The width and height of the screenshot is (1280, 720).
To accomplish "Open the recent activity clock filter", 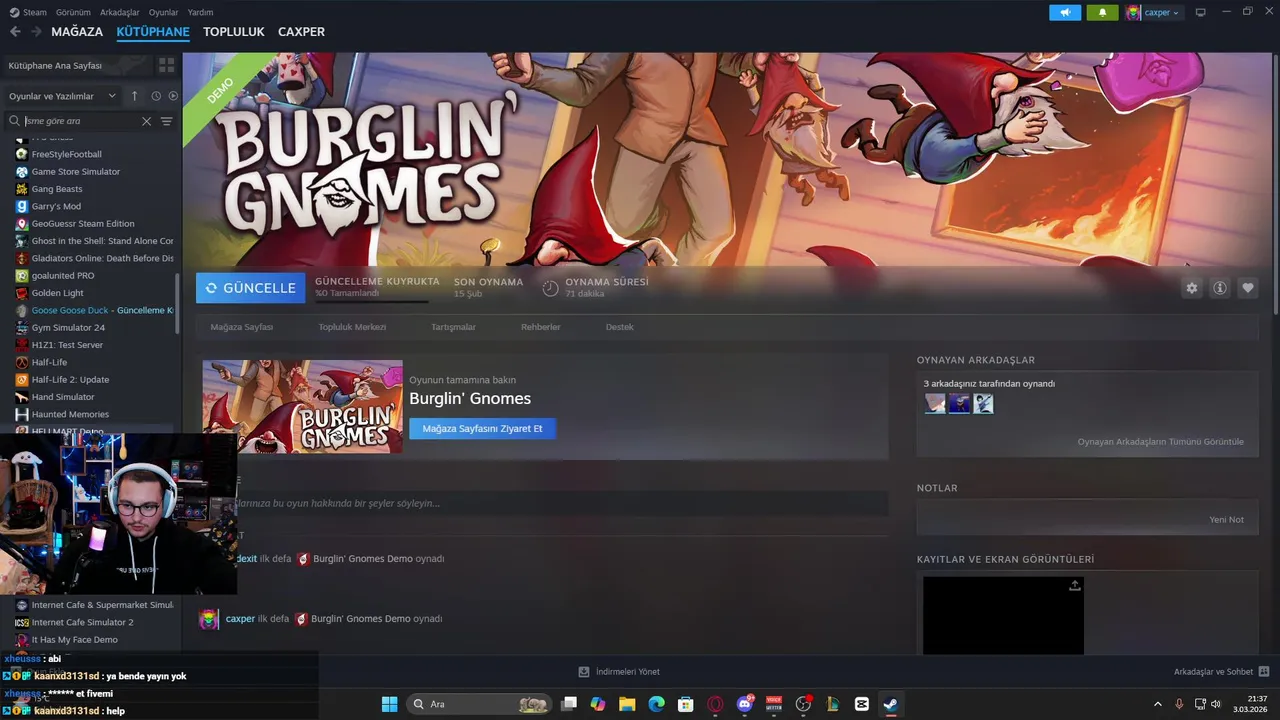I will coord(156,96).
